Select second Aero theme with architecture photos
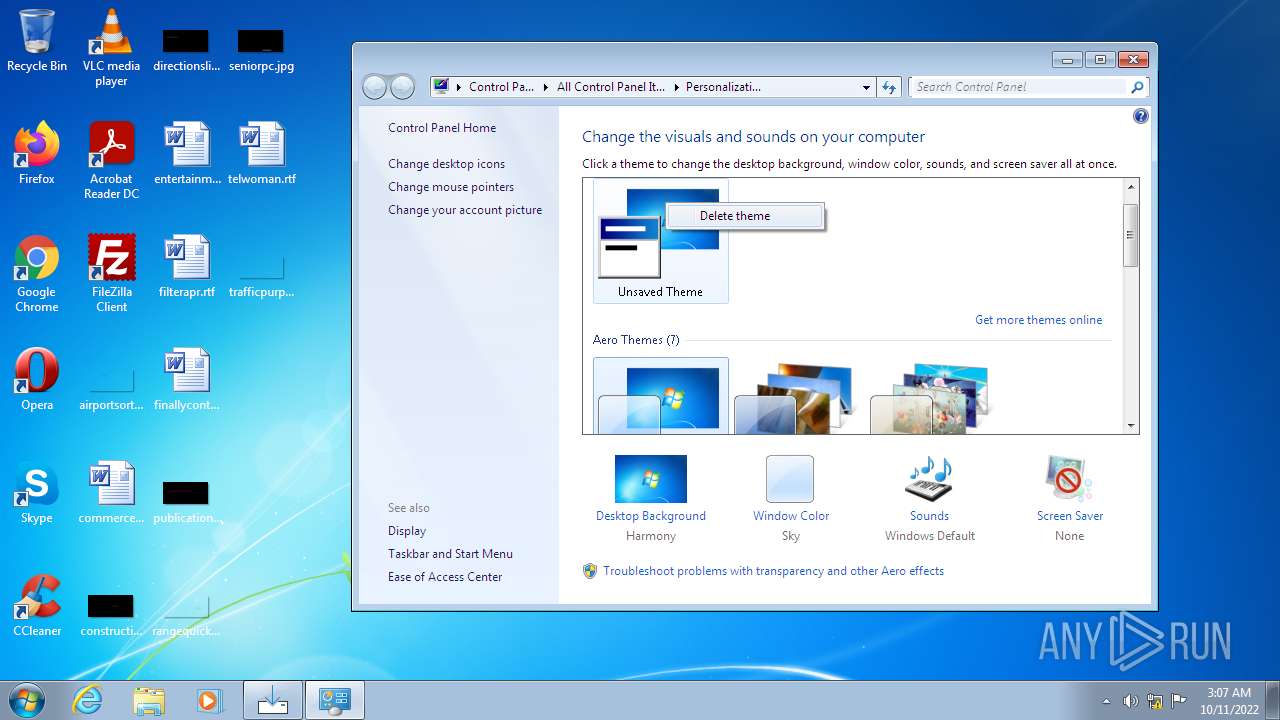The image size is (1280, 720). 796,396
